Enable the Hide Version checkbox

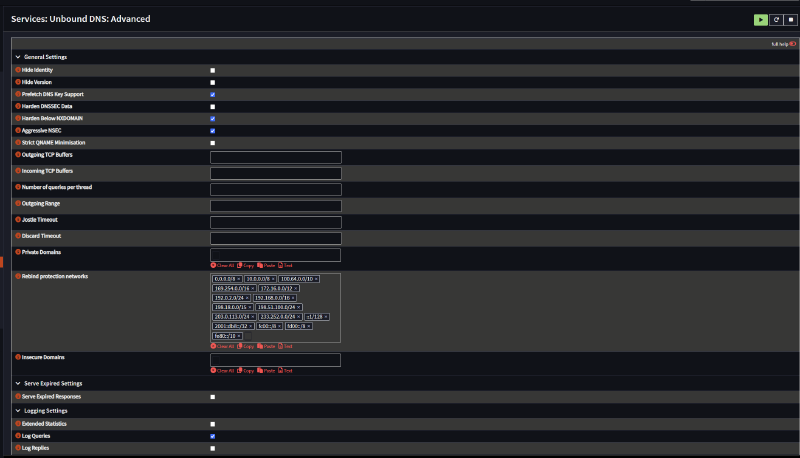coord(213,83)
